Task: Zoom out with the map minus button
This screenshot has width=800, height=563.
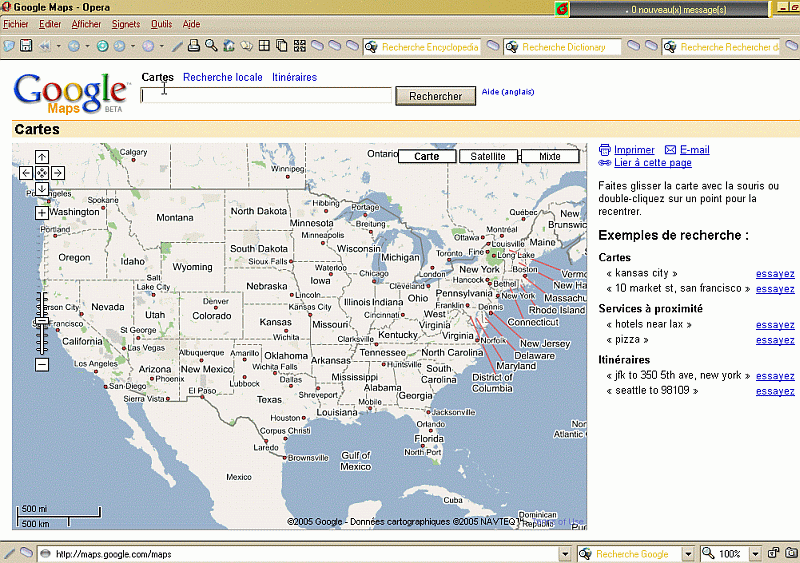Action: click(42, 364)
